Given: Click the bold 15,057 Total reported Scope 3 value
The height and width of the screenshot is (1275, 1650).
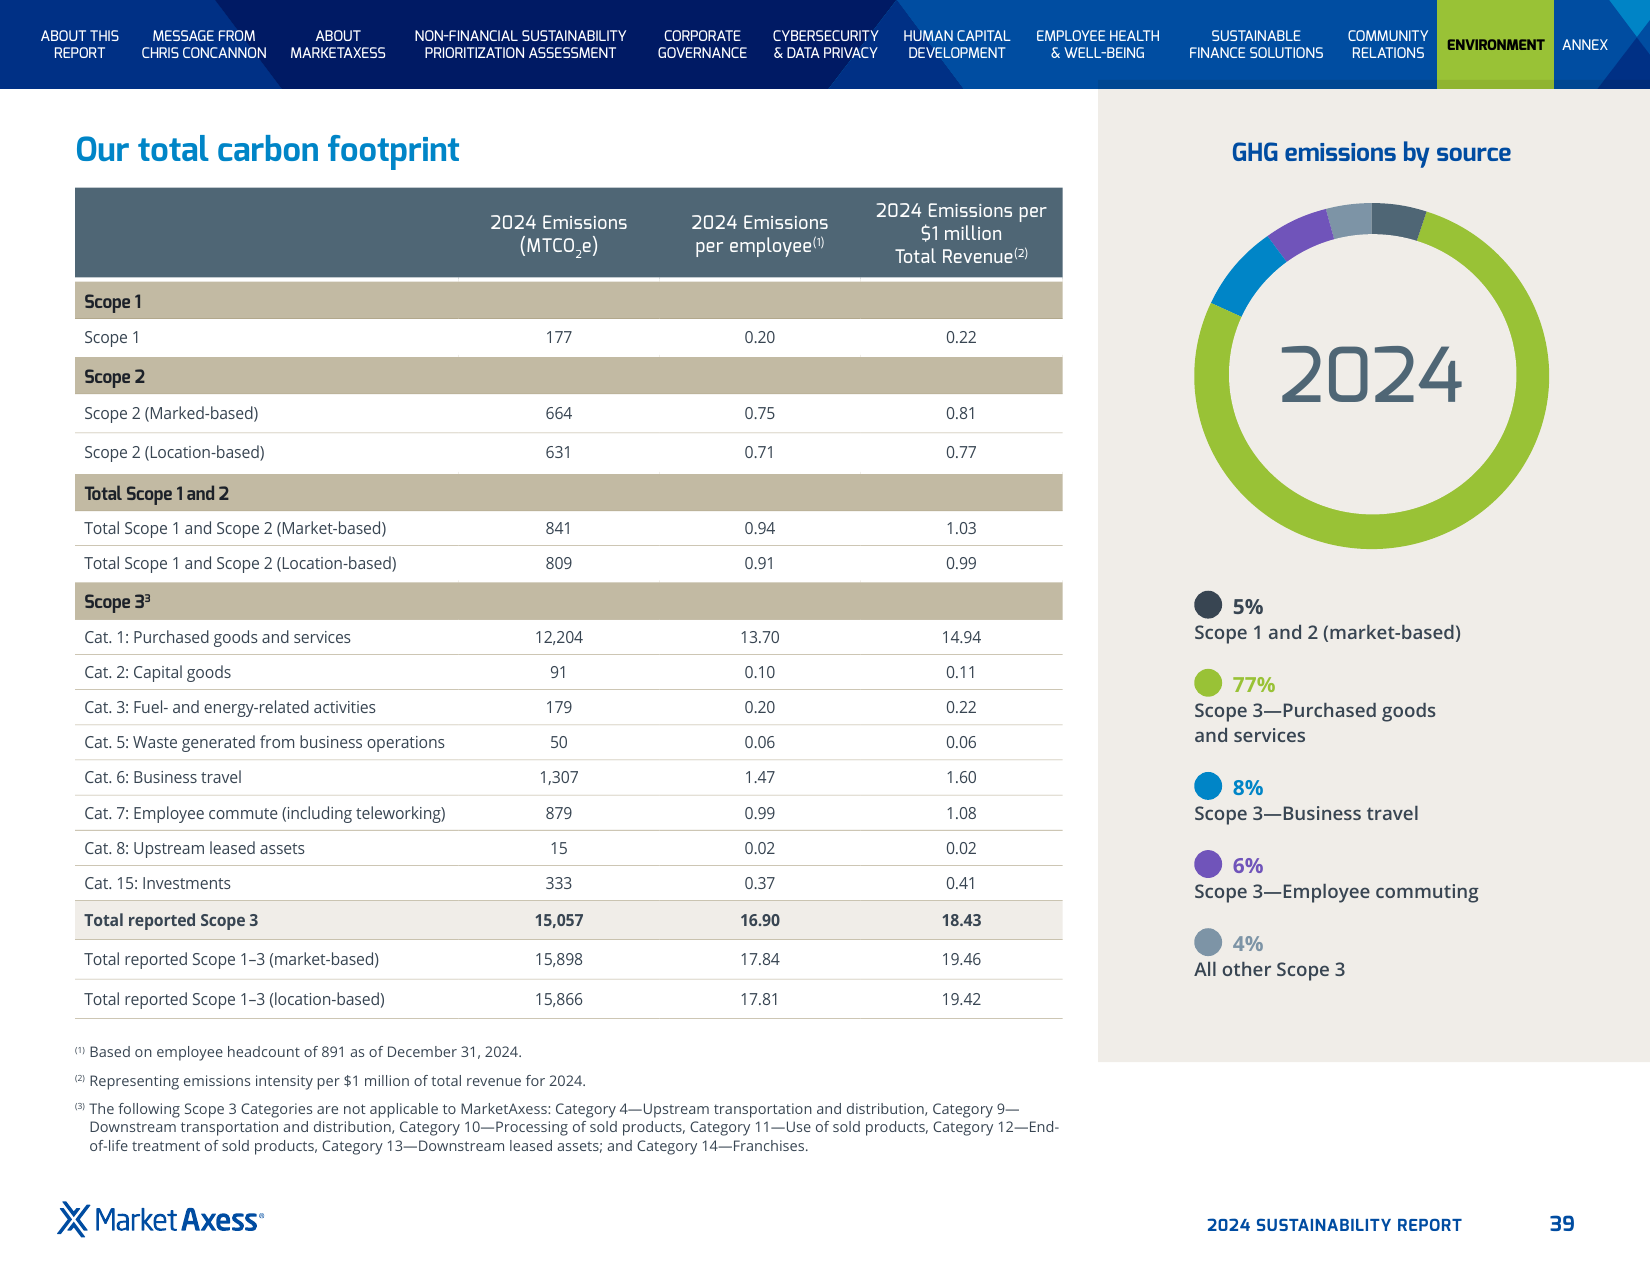Looking at the screenshot, I should pos(558,920).
